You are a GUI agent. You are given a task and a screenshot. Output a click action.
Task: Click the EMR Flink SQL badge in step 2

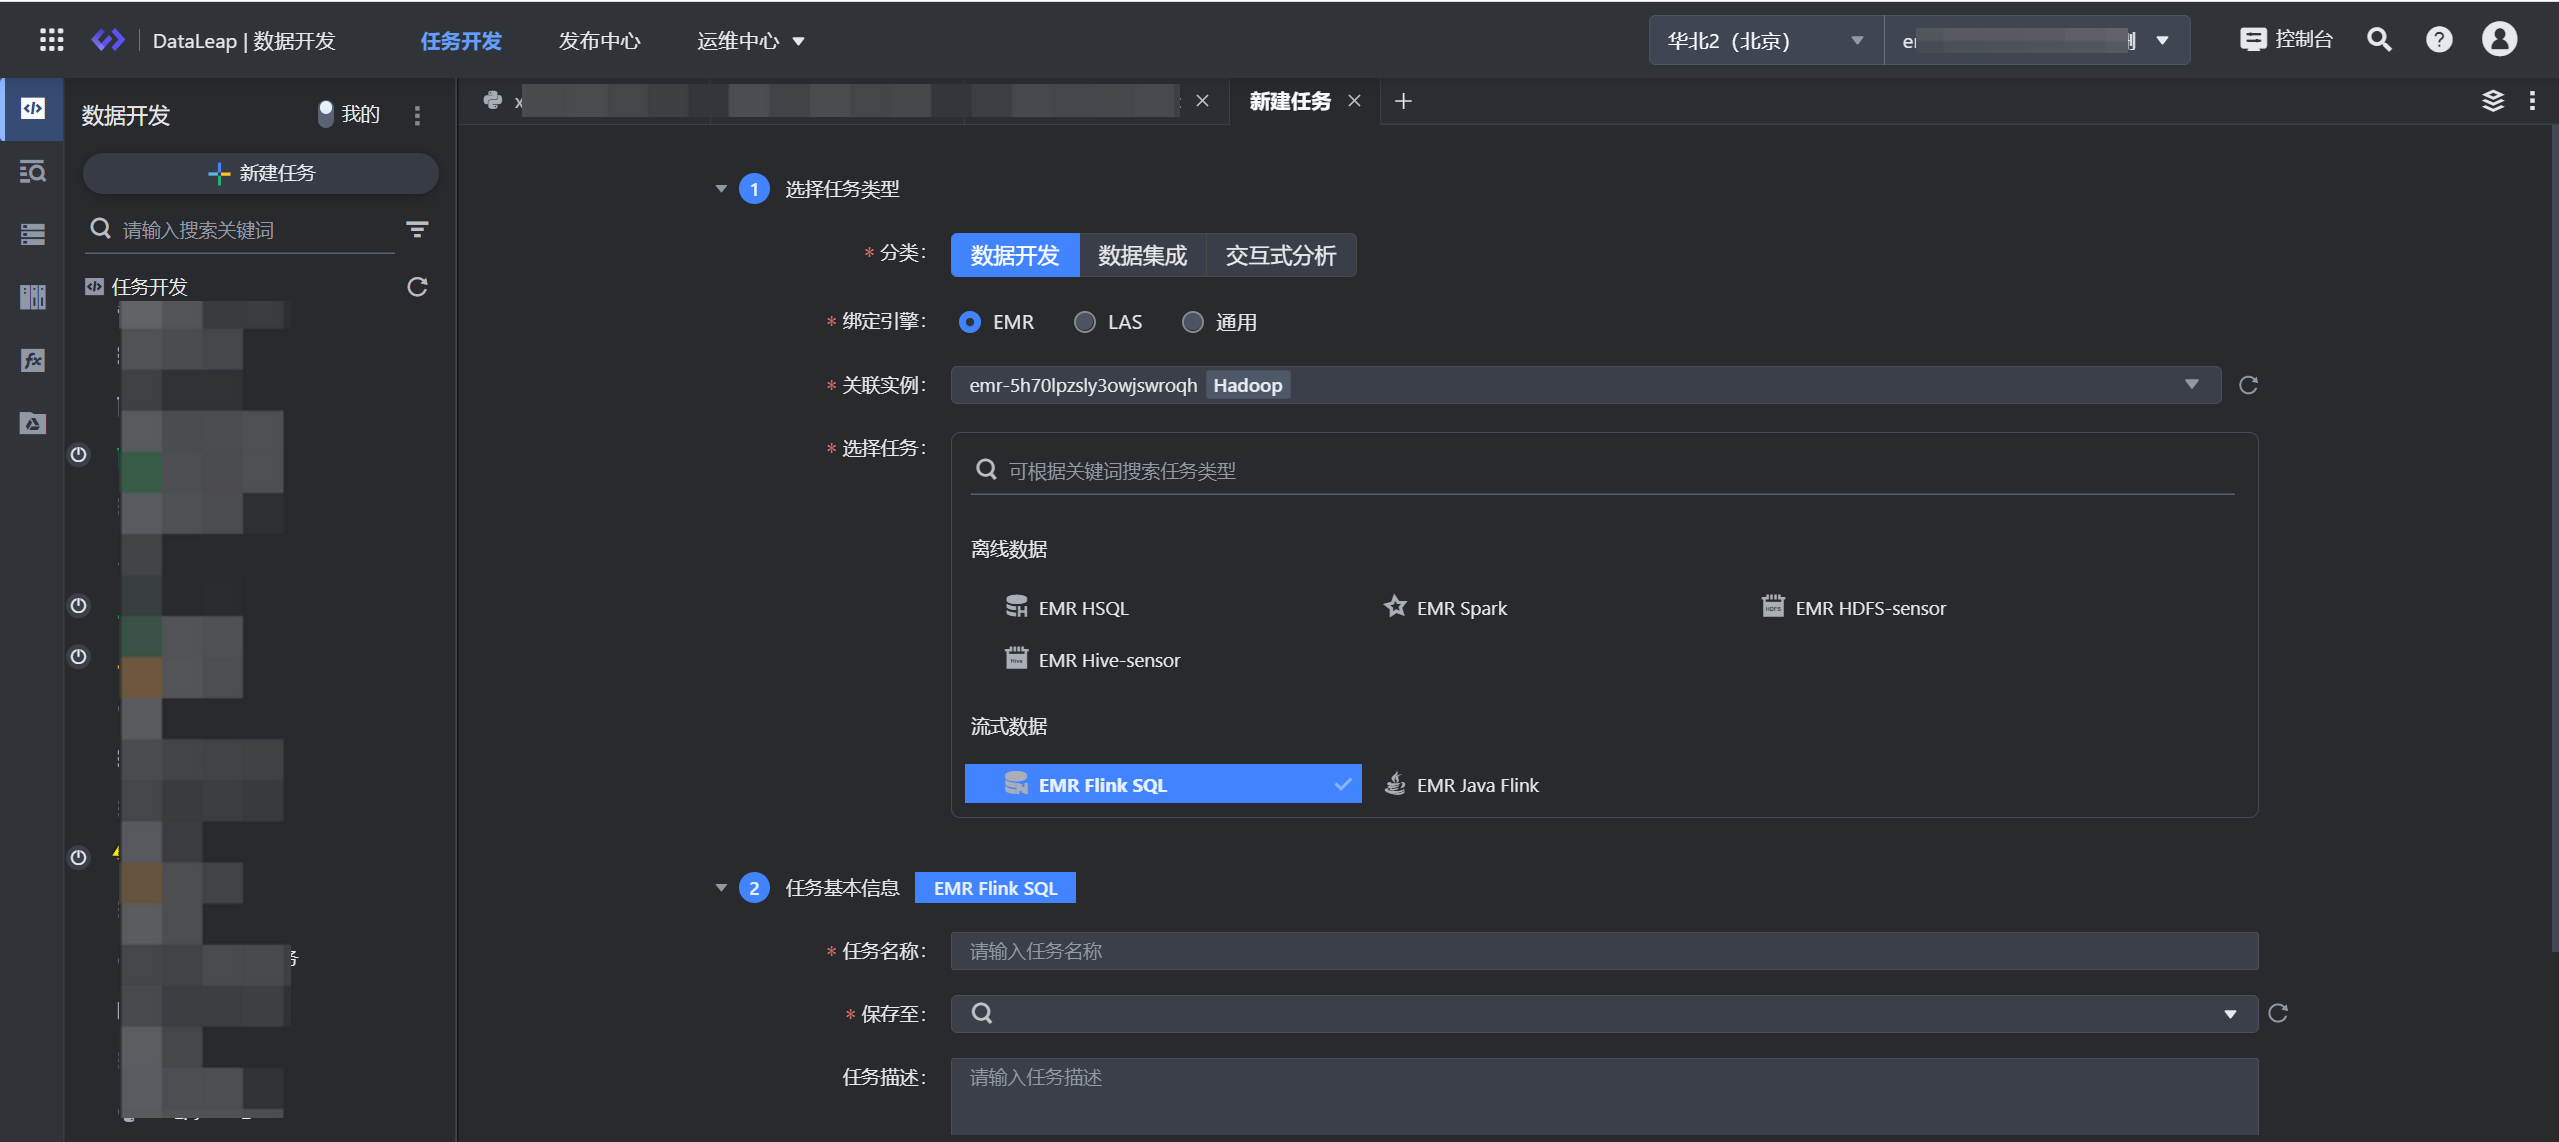coord(995,888)
